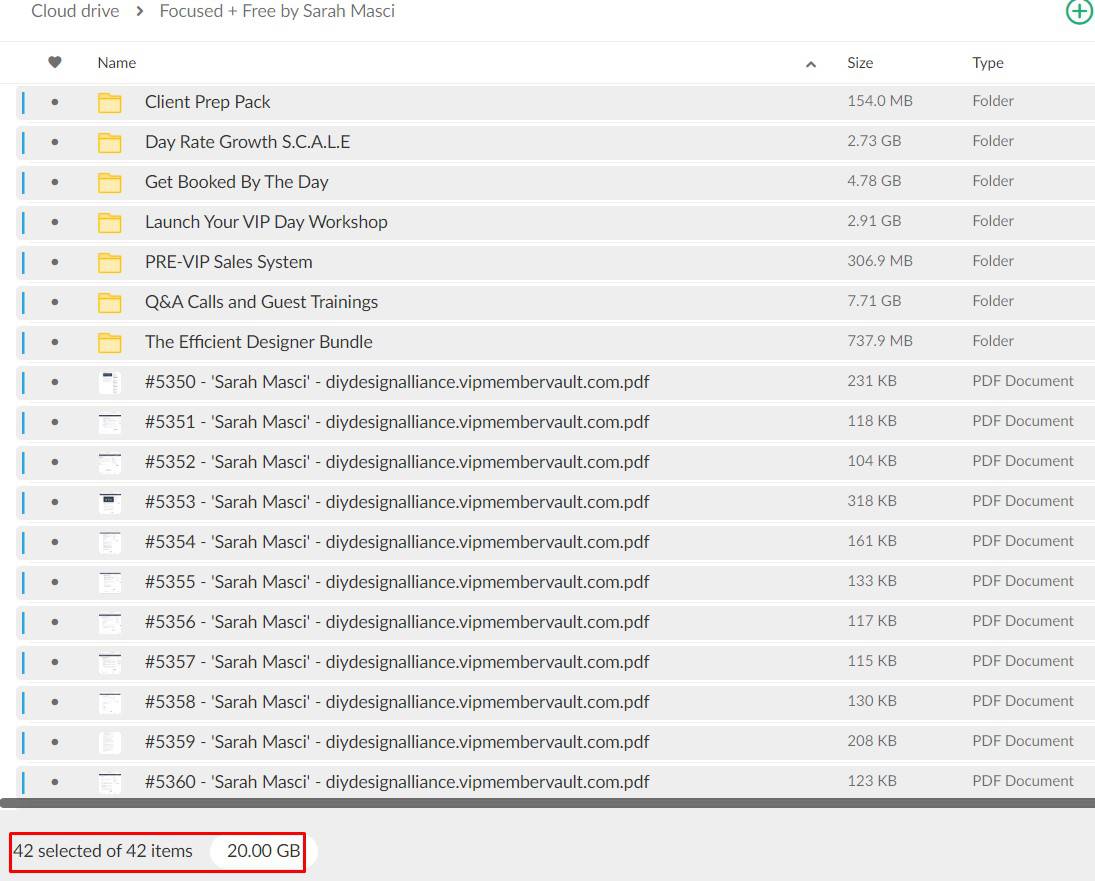This screenshot has width=1095, height=881.
Task: Click the PRE-VIP Sales System folder icon
Action: (109, 262)
